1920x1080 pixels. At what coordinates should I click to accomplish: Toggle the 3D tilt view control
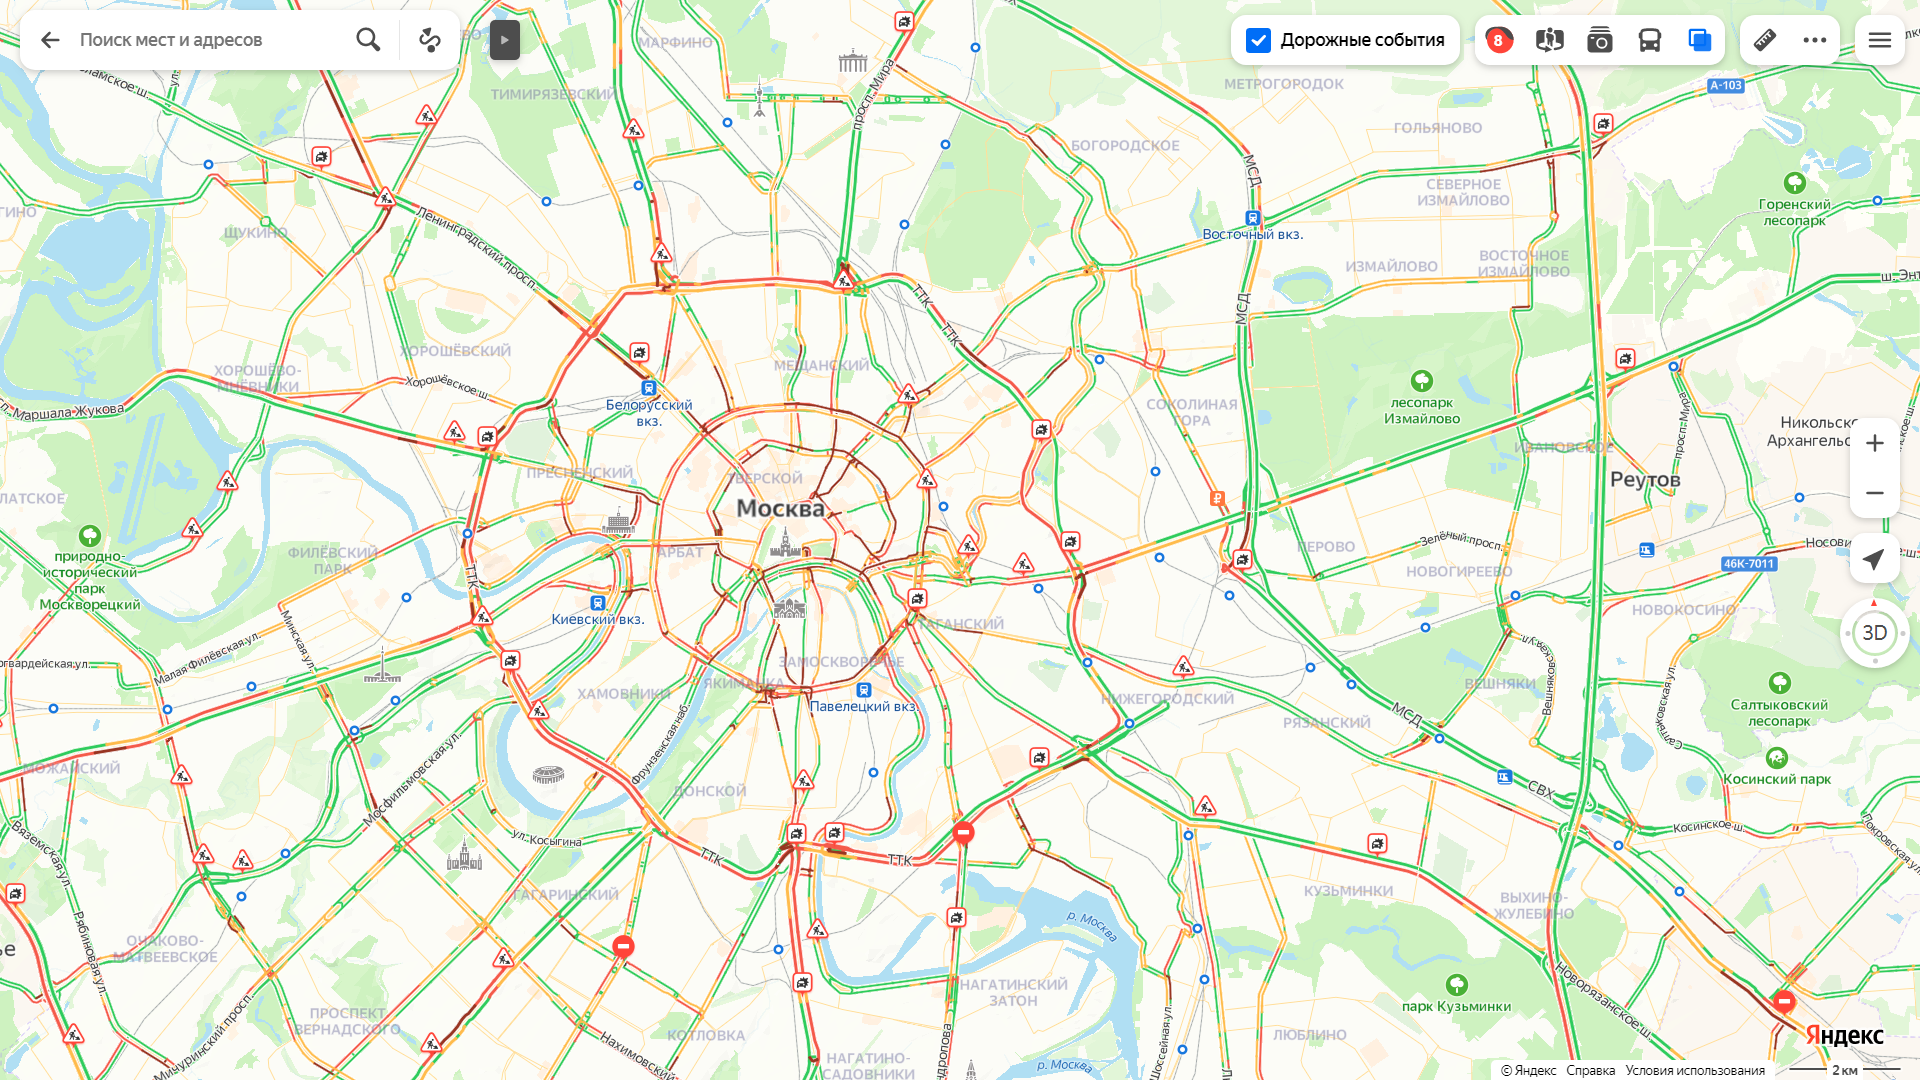tap(1874, 632)
